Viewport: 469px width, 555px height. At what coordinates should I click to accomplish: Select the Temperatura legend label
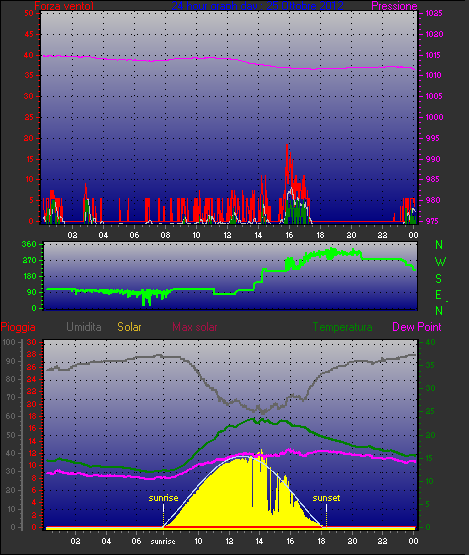(x=342, y=327)
